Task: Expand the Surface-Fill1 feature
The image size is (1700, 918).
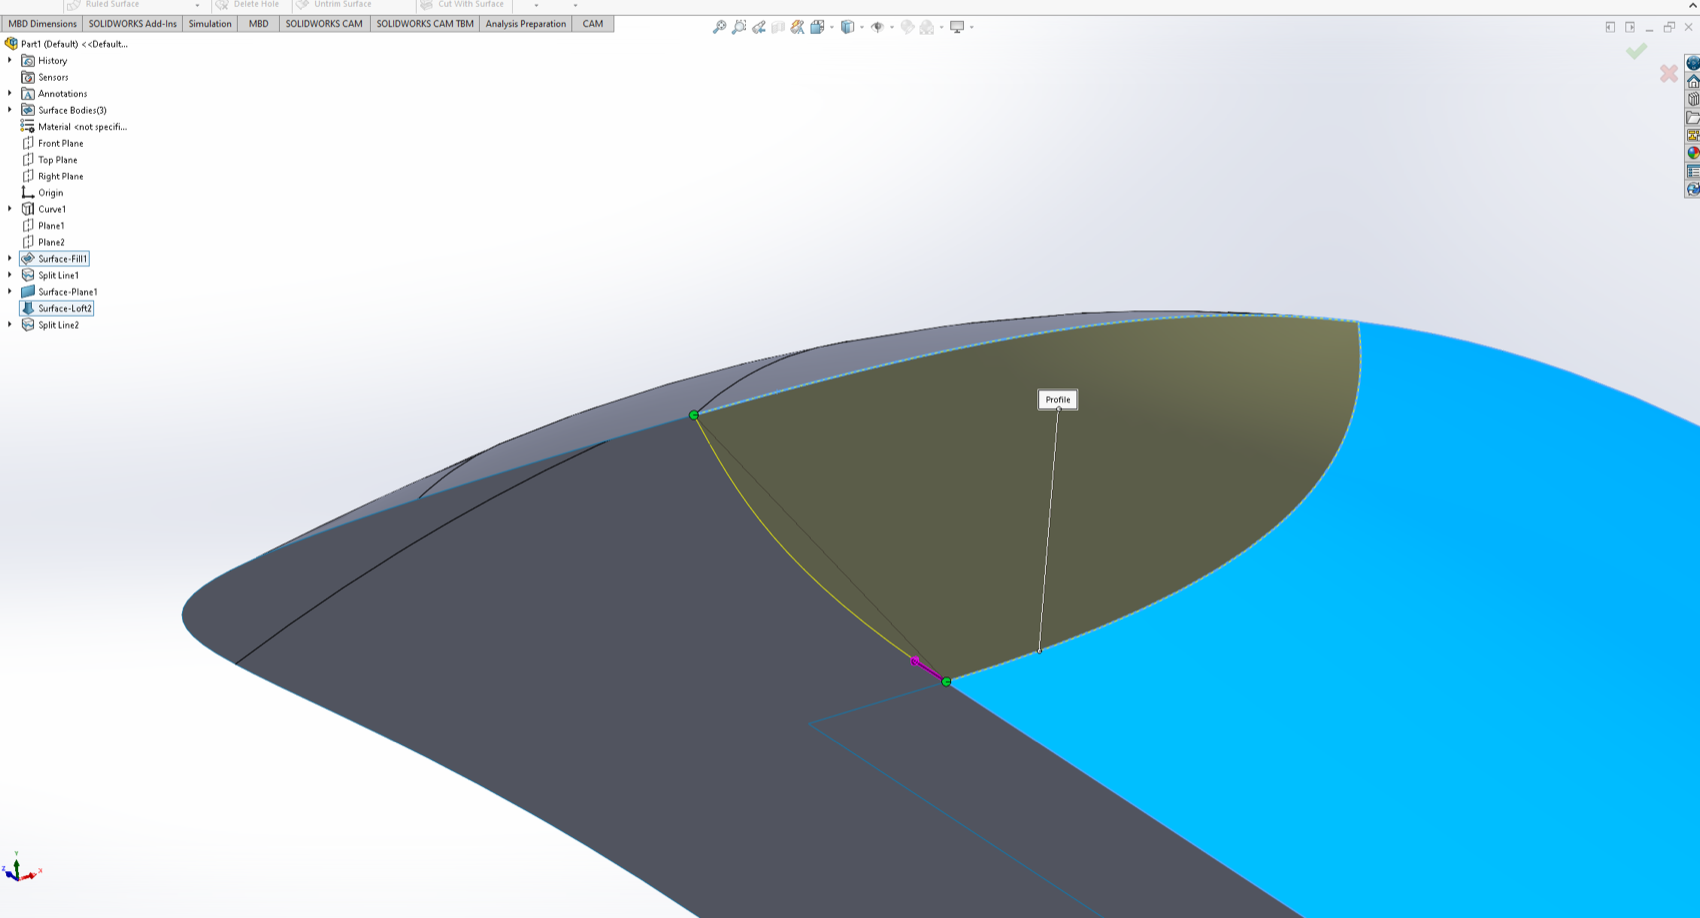Action: (10, 259)
